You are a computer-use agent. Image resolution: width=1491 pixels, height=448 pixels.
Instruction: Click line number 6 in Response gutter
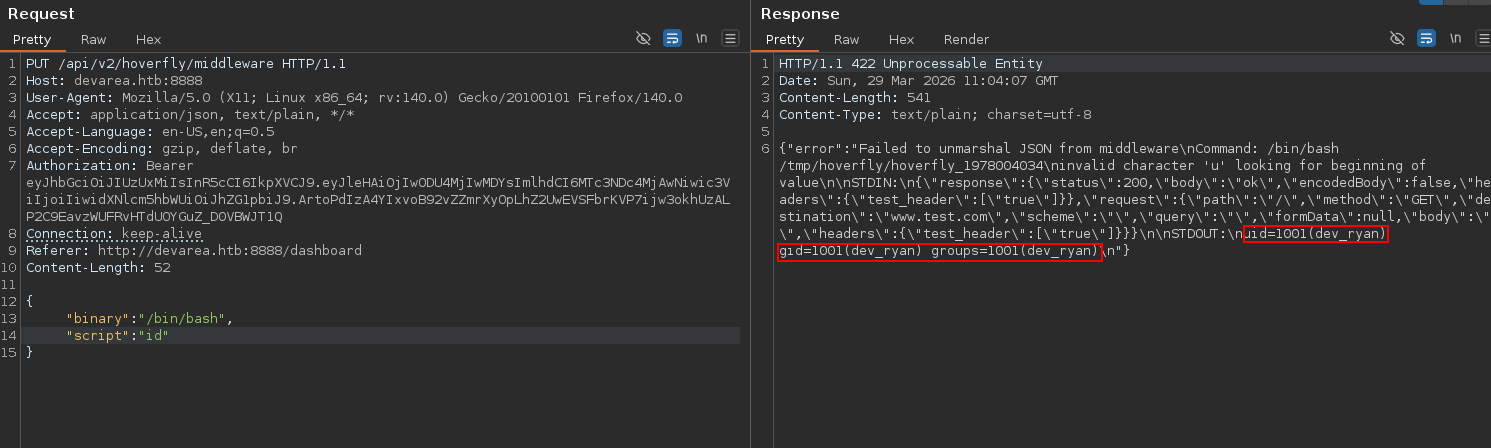pos(766,149)
